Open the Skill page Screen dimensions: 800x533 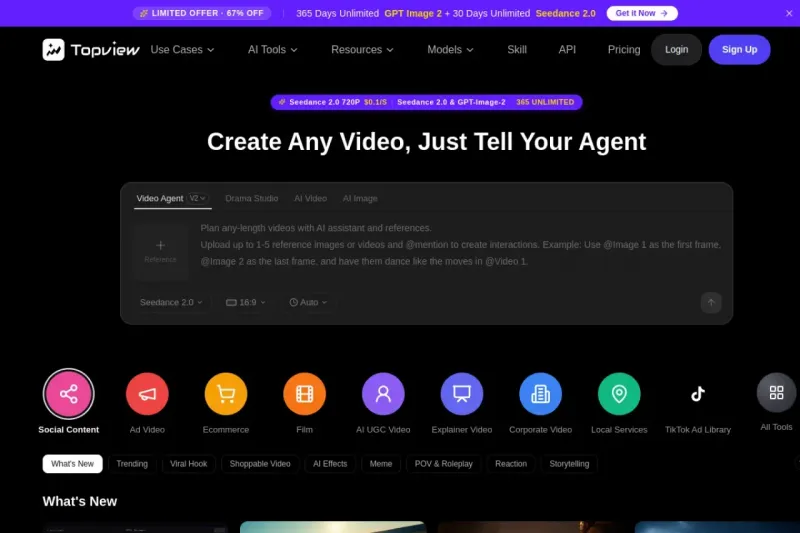tap(517, 49)
